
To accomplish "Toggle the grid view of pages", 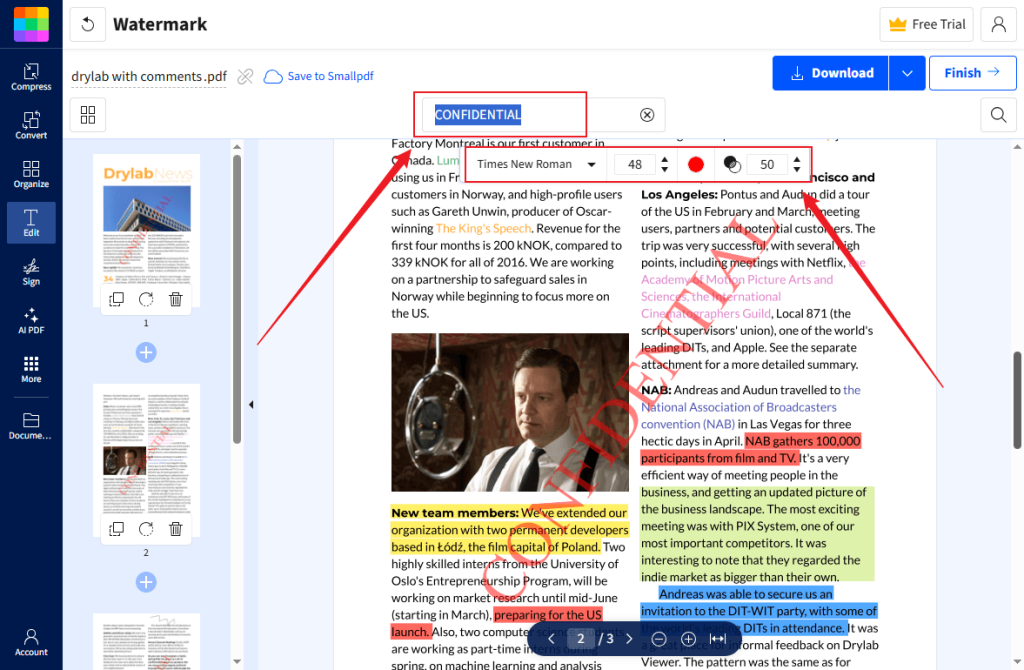I will coord(87,115).
